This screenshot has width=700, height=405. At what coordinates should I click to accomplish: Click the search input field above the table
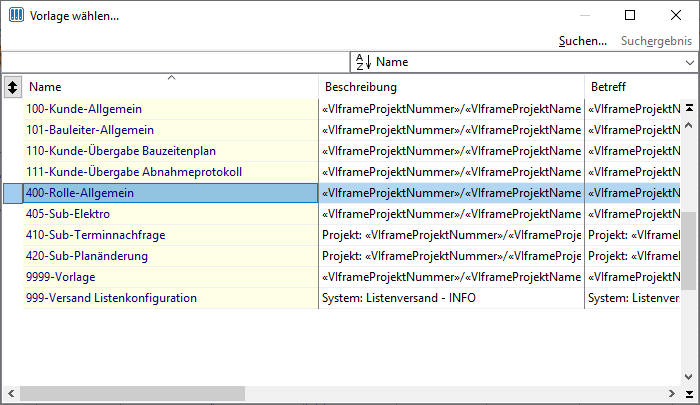click(176, 62)
